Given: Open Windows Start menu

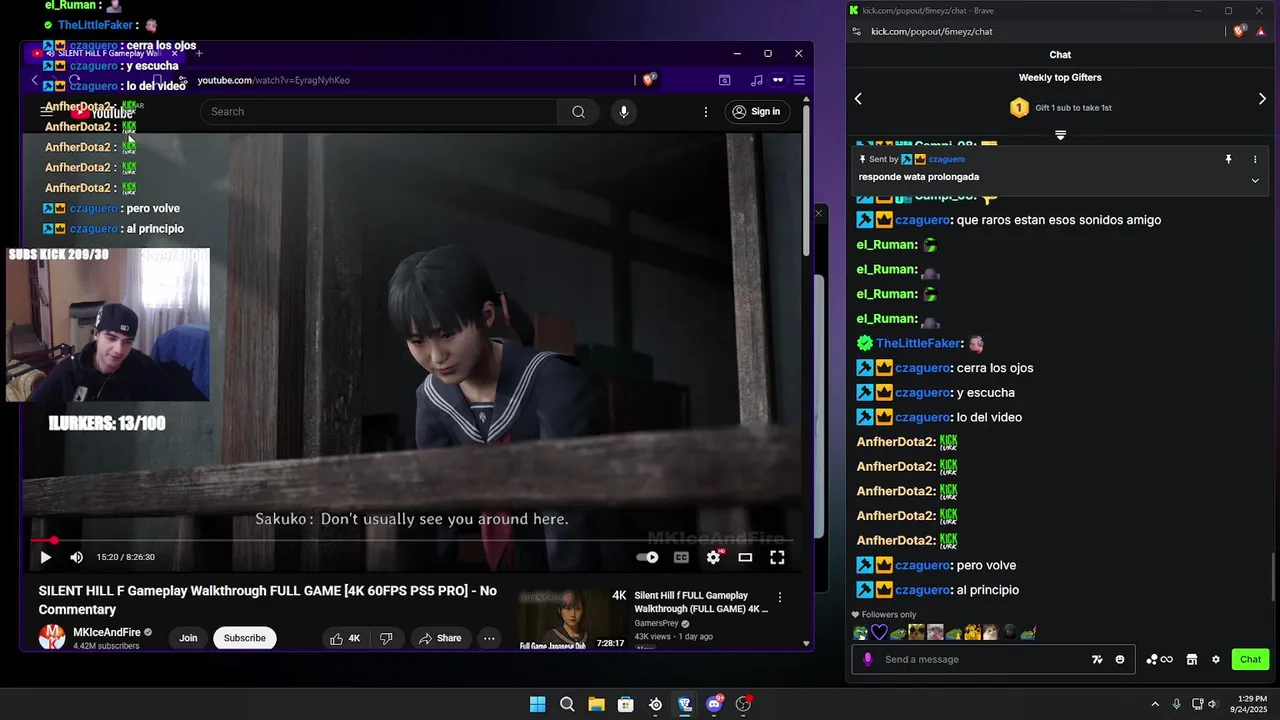Looking at the screenshot, I should [x=537, y=704].
